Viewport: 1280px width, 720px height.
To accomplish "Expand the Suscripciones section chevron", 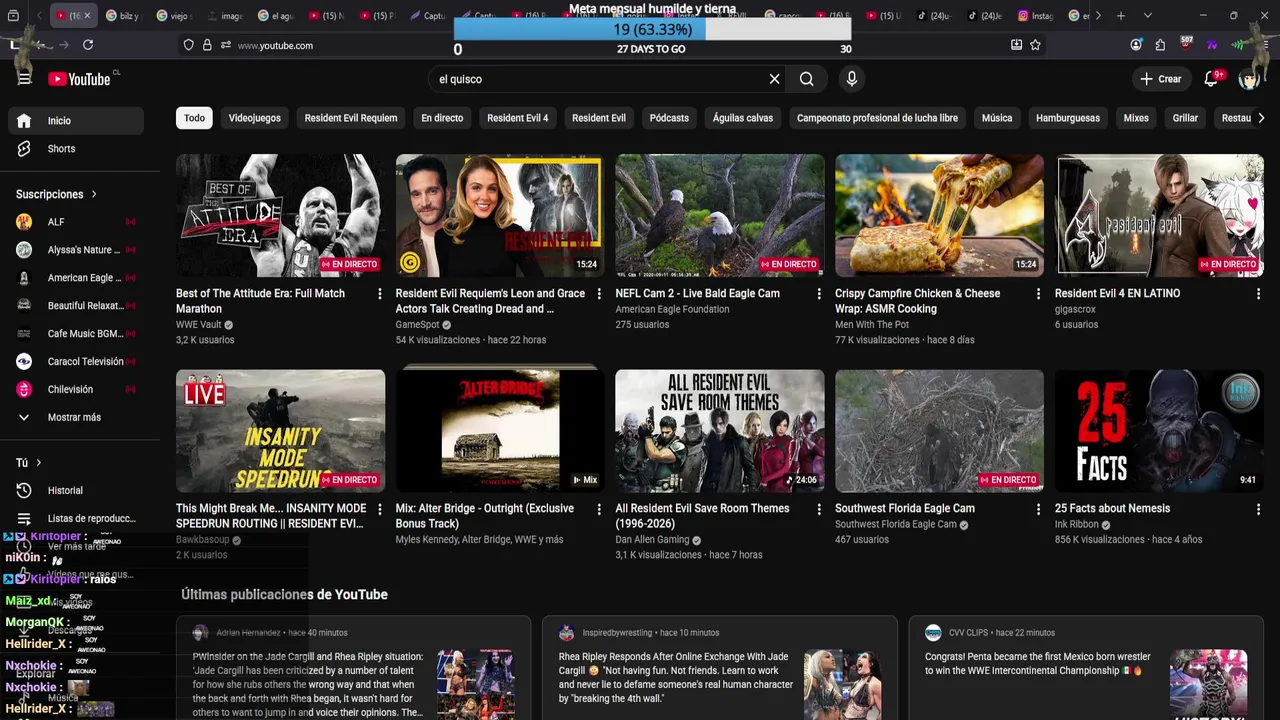I will [94, 194].
